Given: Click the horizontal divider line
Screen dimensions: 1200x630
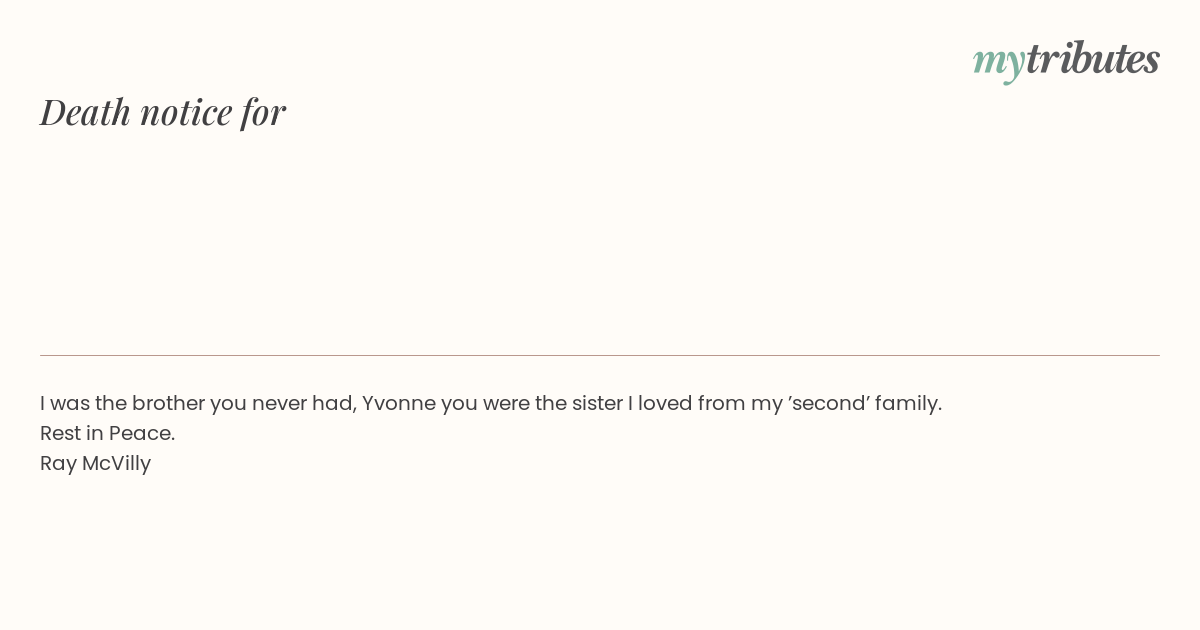Looking at the screenshot, I should [x=600, y=355].
